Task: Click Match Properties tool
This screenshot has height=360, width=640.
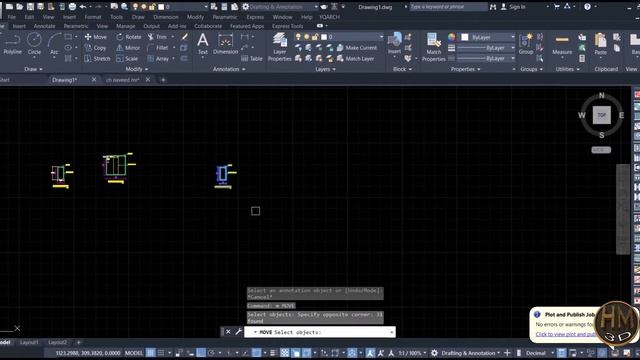Action: (x=433, y=47)
